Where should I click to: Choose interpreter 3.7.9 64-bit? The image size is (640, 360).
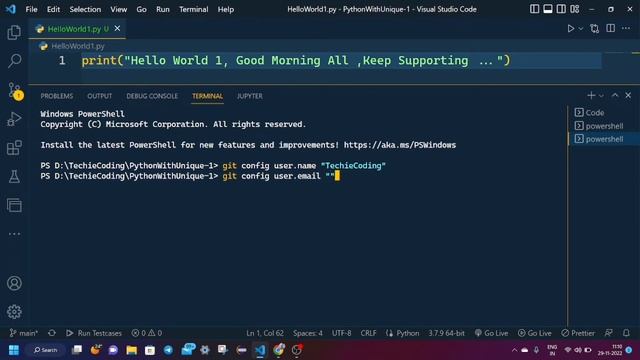(x=446, y=333)
